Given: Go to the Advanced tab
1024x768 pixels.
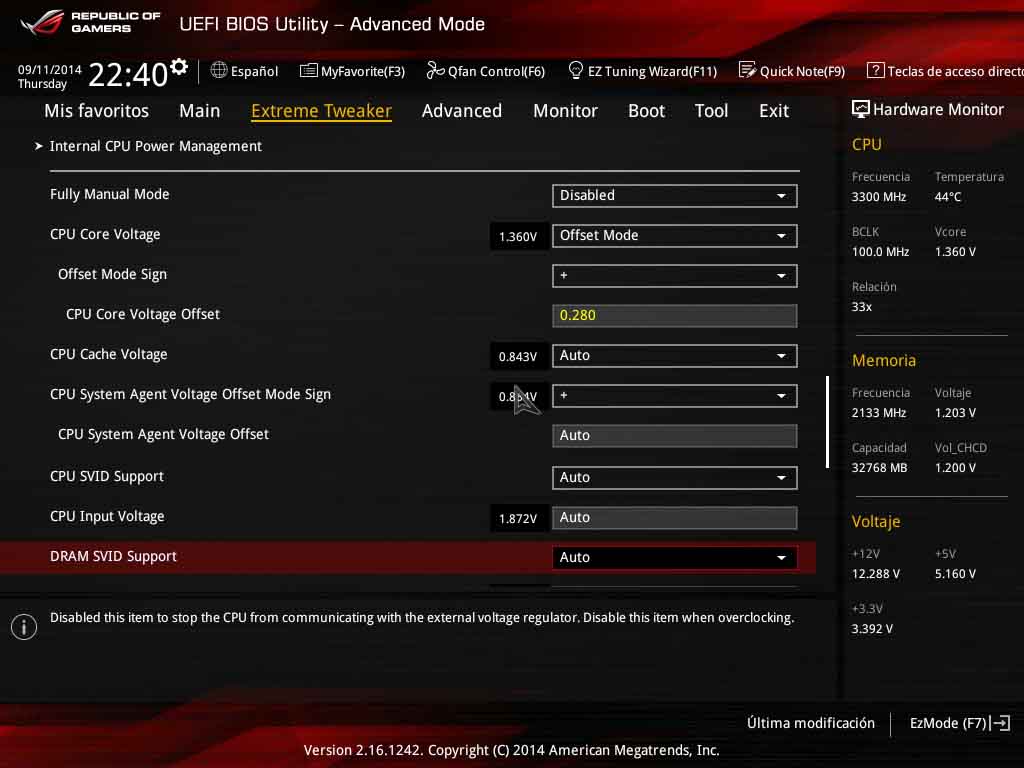Looking at the screenshot, I should click(462, 110).
